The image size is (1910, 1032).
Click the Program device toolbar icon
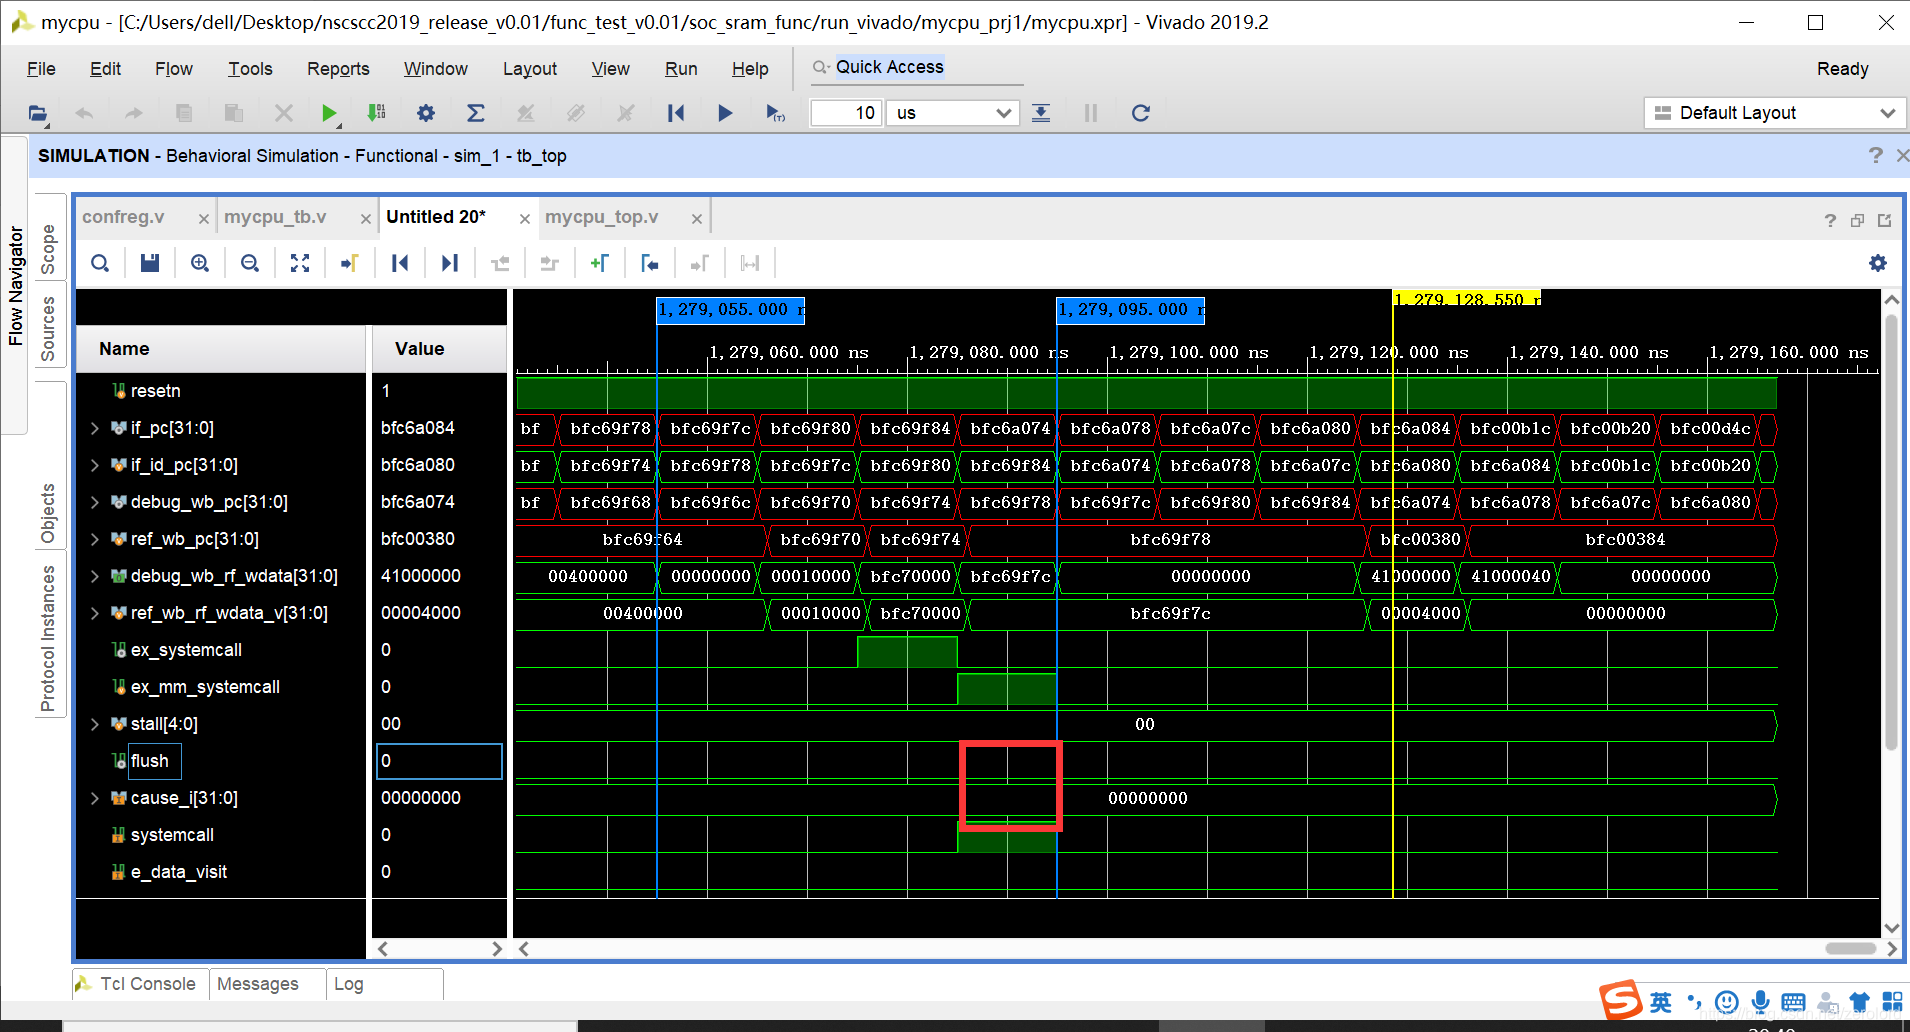(x=376, y=113)
